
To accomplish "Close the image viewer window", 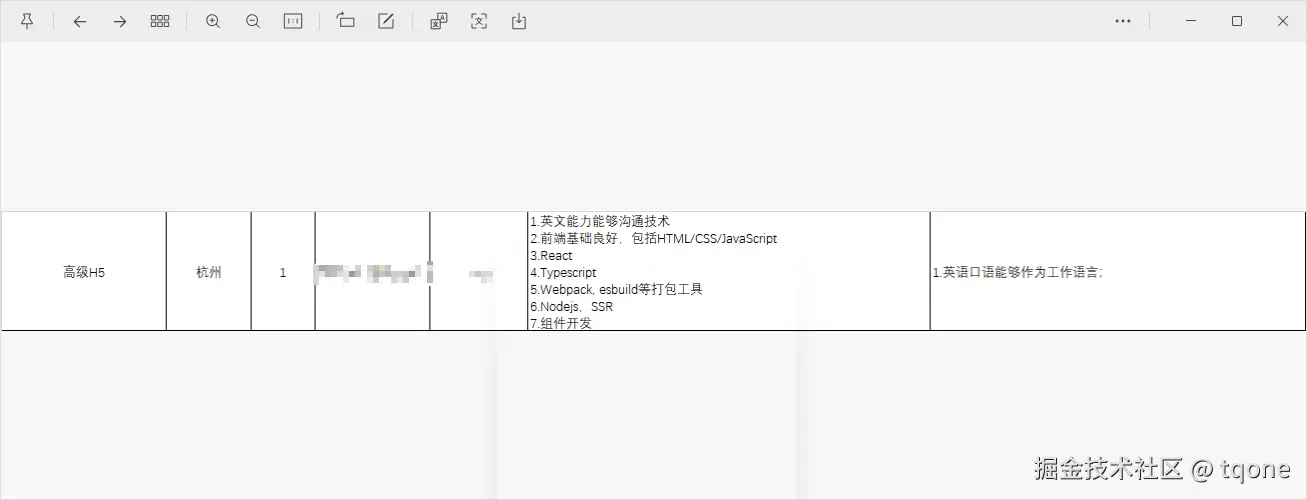I will (x=1283, y=21).
